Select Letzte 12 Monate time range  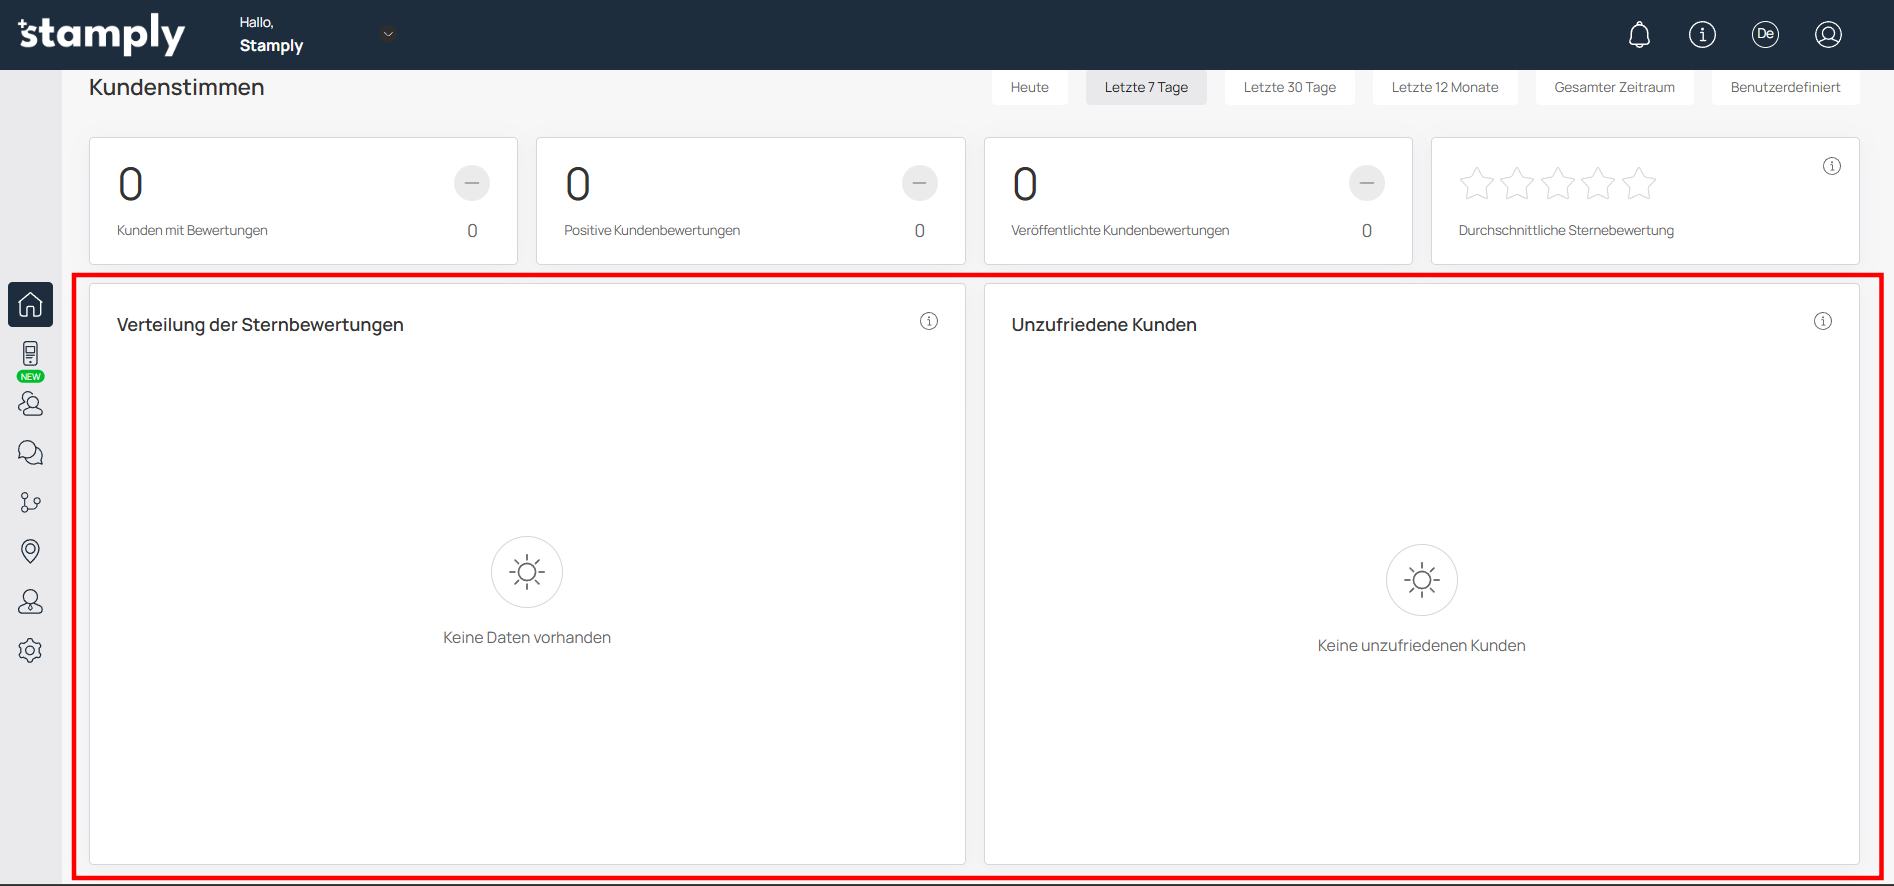(1444, 87)
